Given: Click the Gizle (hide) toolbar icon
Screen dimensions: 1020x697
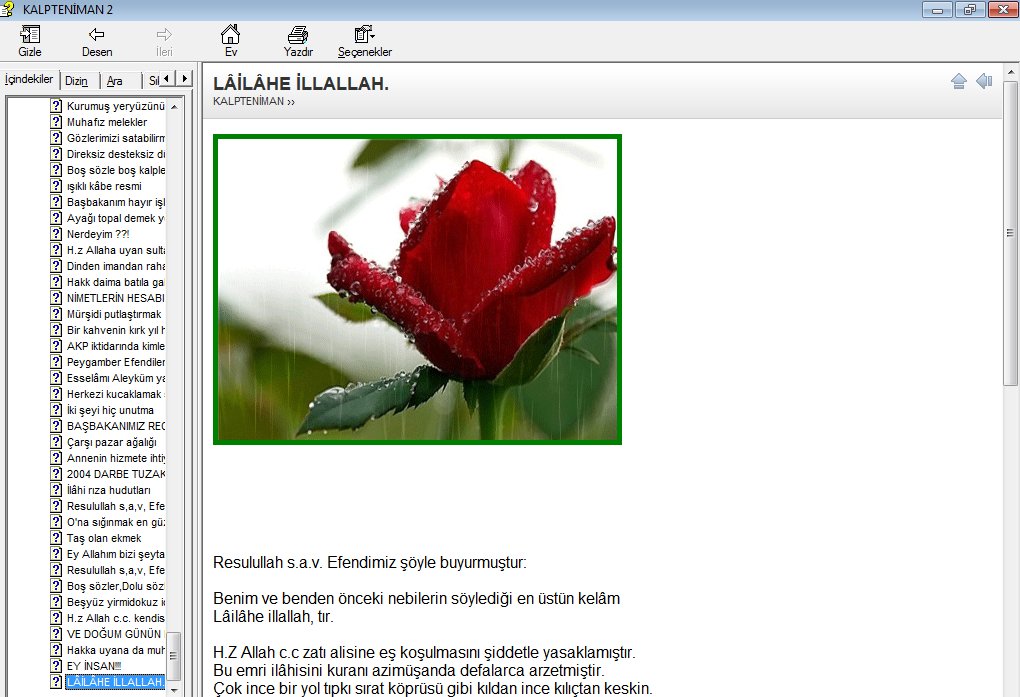Looking at the screenshot, I should 30,36.
